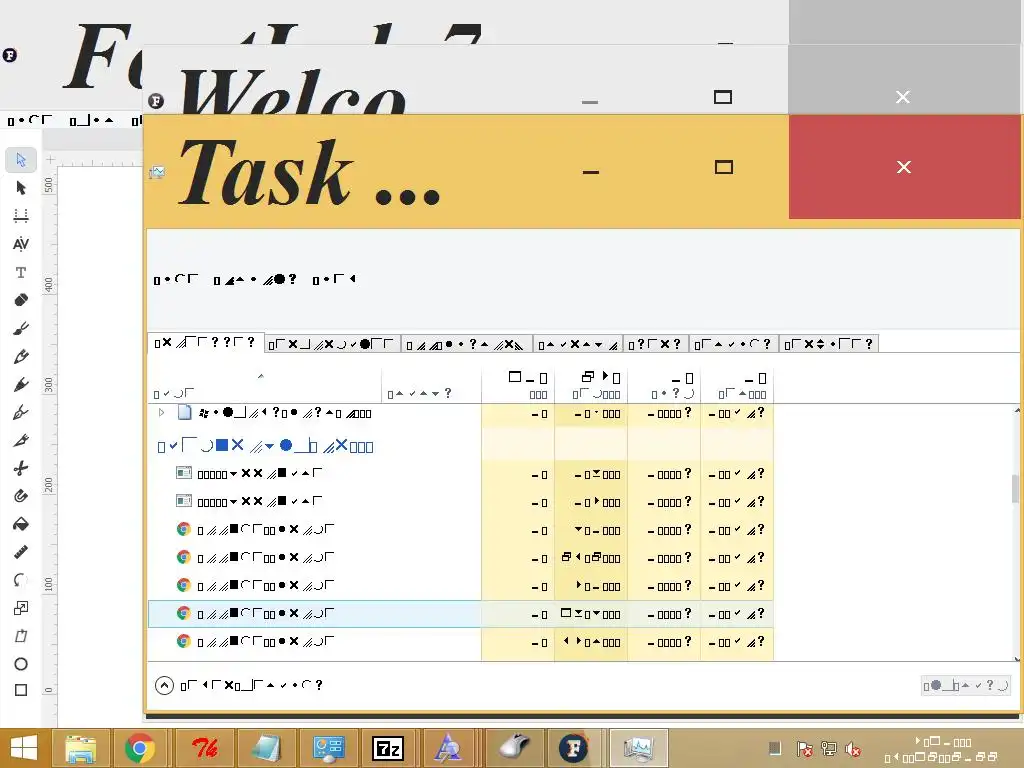Sort by the Name column header
Image resolution: width=1024 pixels, height=768 pixels.
tap(264, 385)
